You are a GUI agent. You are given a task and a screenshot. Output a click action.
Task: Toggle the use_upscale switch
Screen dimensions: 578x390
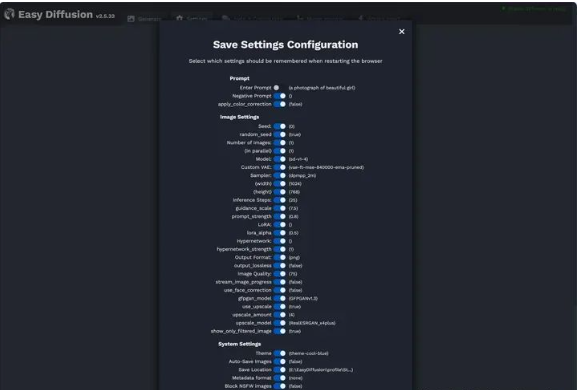(279, 307)
